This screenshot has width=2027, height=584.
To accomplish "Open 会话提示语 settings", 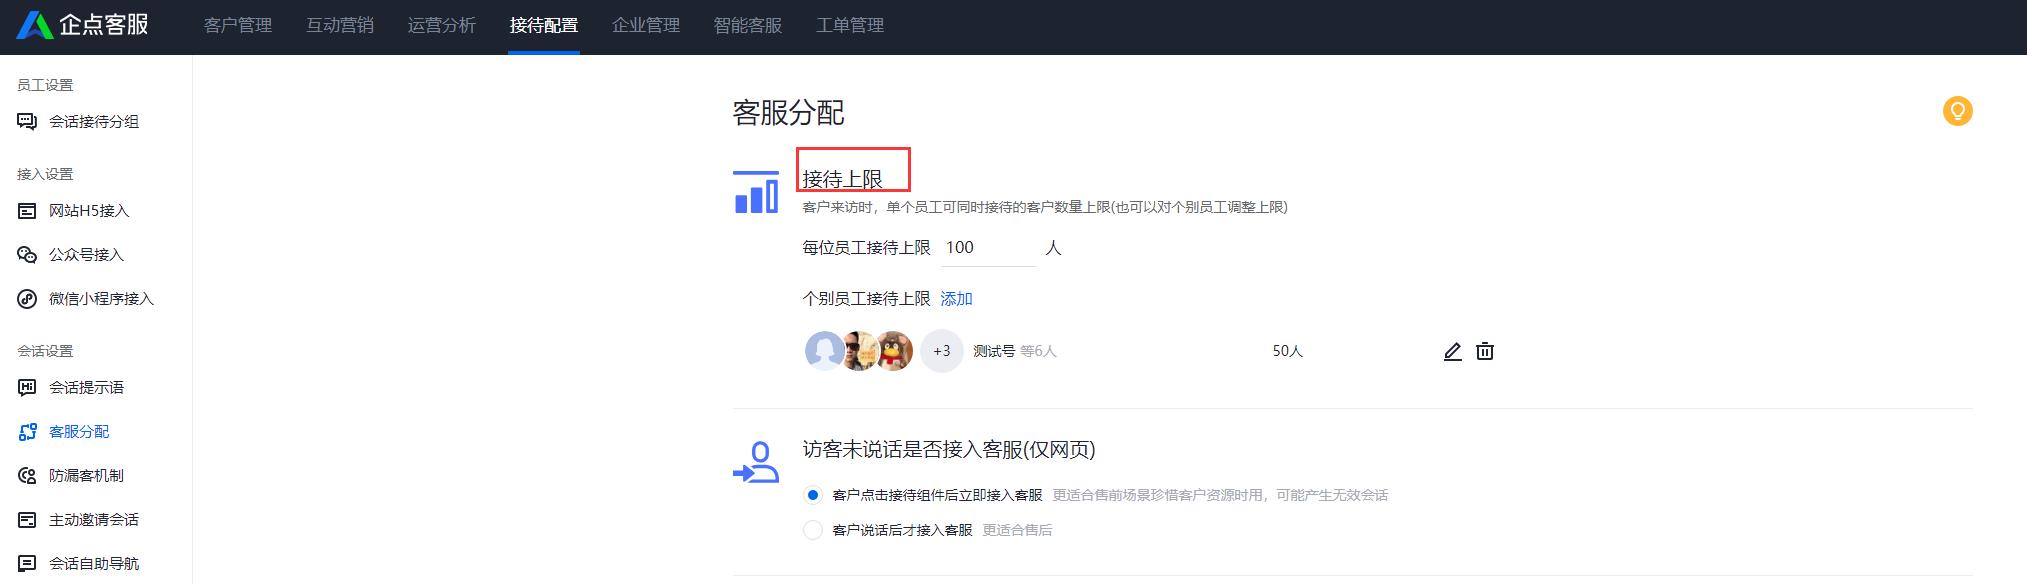I will (86, 388).
